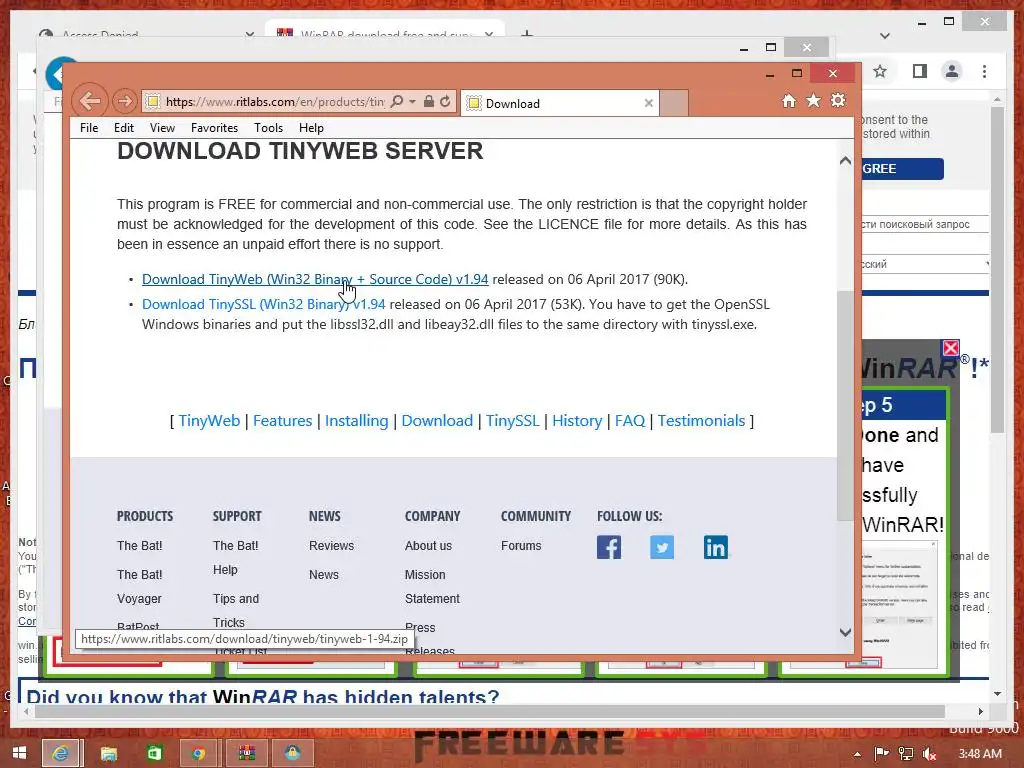
Task: Switch to Chrome on the taskbar
Action: tap(198, 753)
